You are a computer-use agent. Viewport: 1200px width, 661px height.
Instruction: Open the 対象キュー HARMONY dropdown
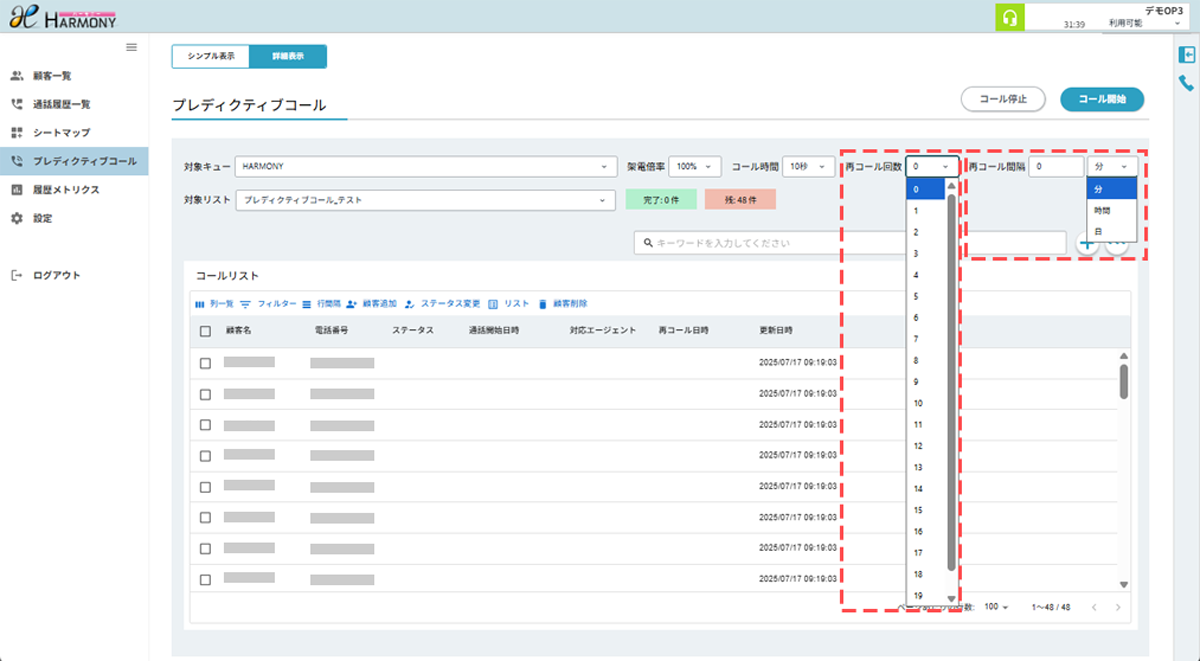click(425, 167)
